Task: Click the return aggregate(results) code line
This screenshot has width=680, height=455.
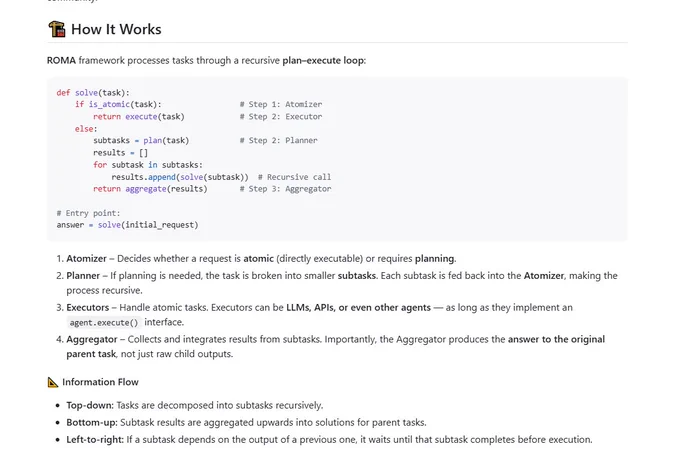Action: pos(150,189)
